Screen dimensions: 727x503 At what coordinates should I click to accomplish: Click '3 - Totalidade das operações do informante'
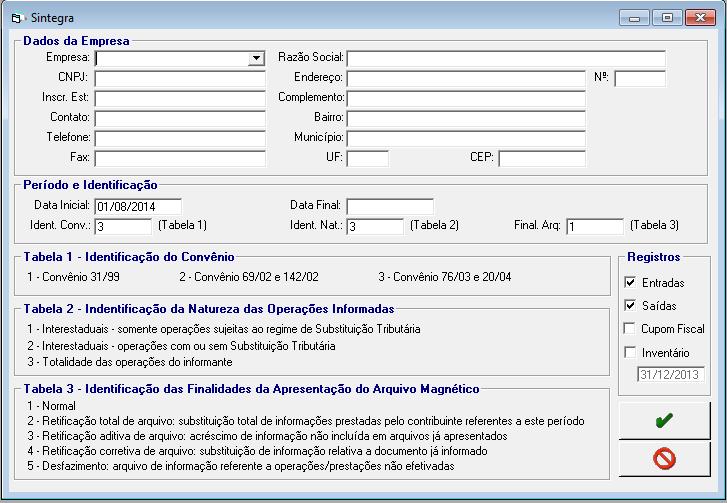click(x=130, y=362)
